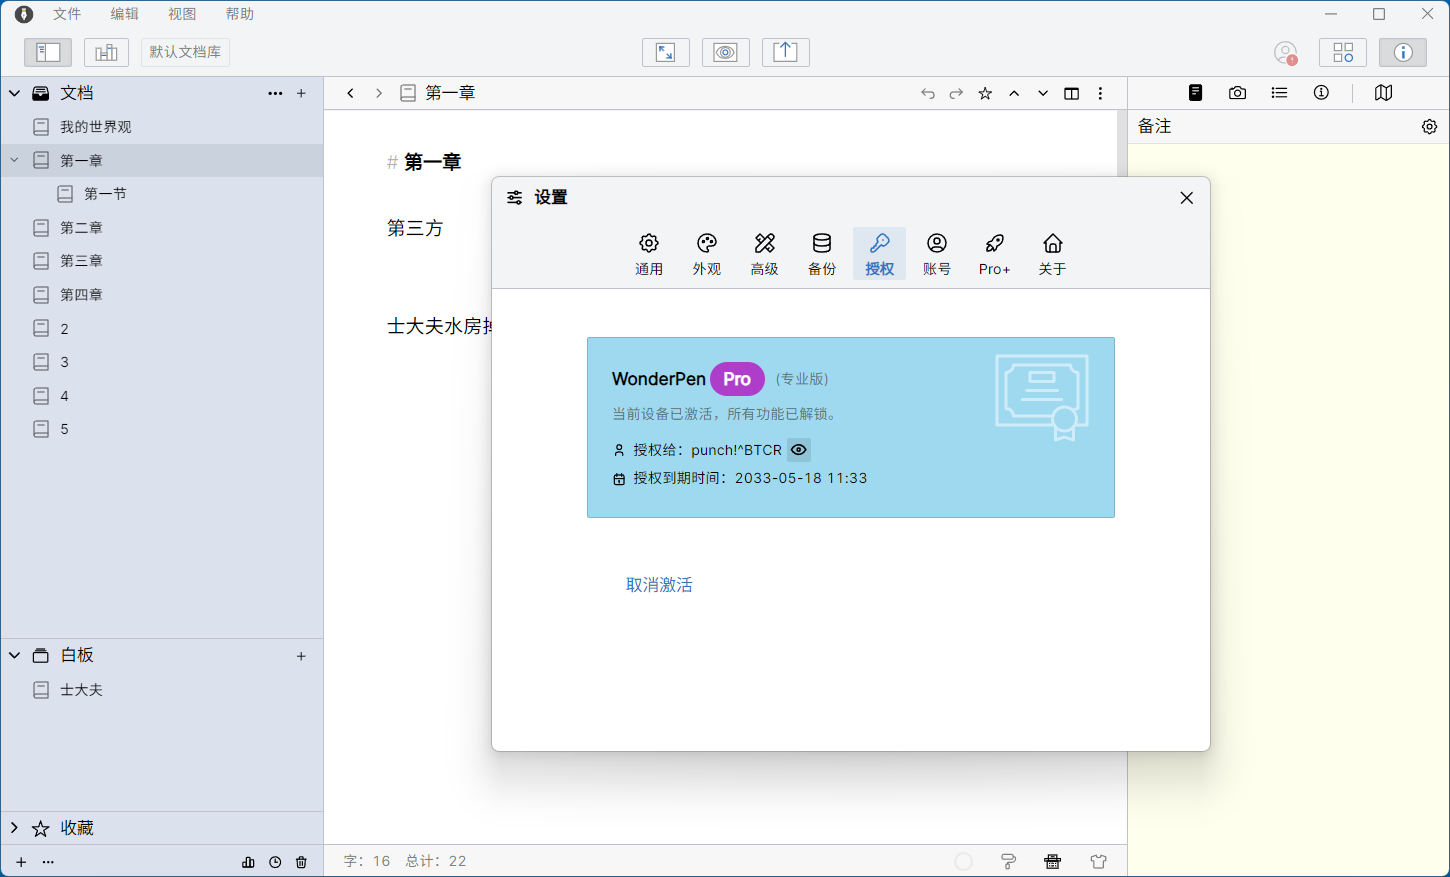Open sidebar footer more options ellipsis
This screenshot has width=1450, height=877.
pyautogui.click(x=48, y=862)
